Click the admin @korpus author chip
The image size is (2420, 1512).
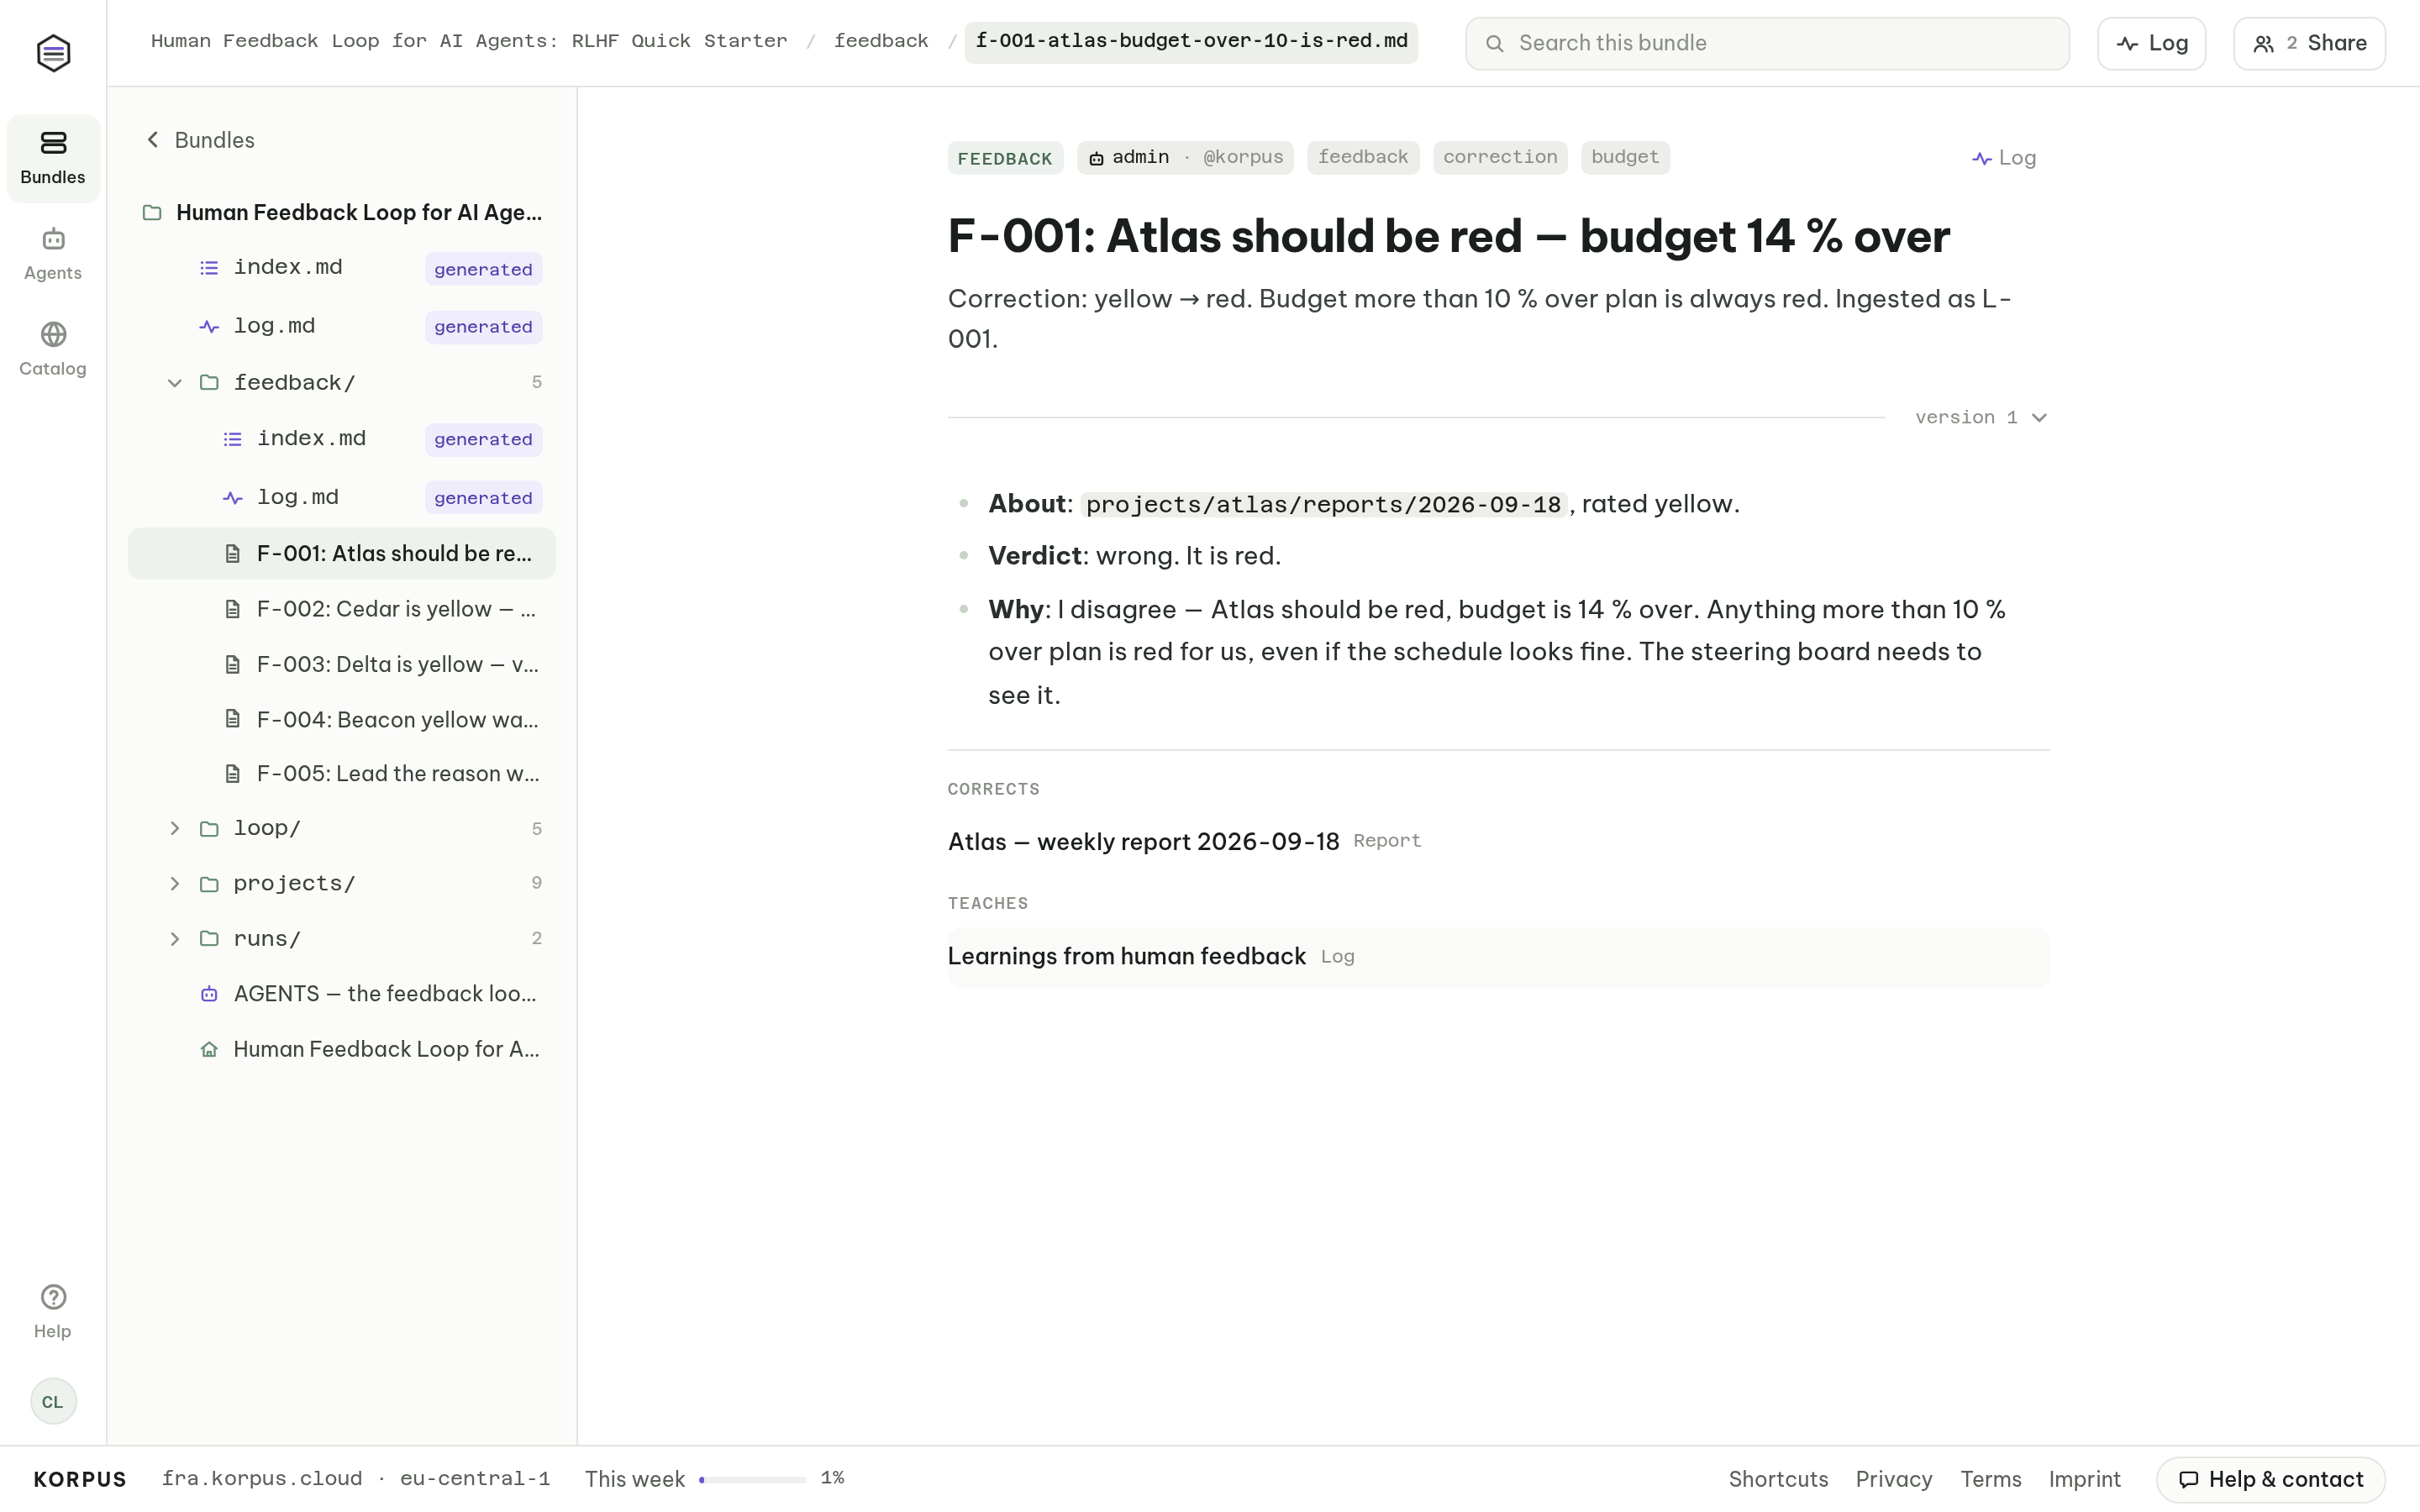[1185, 157]
